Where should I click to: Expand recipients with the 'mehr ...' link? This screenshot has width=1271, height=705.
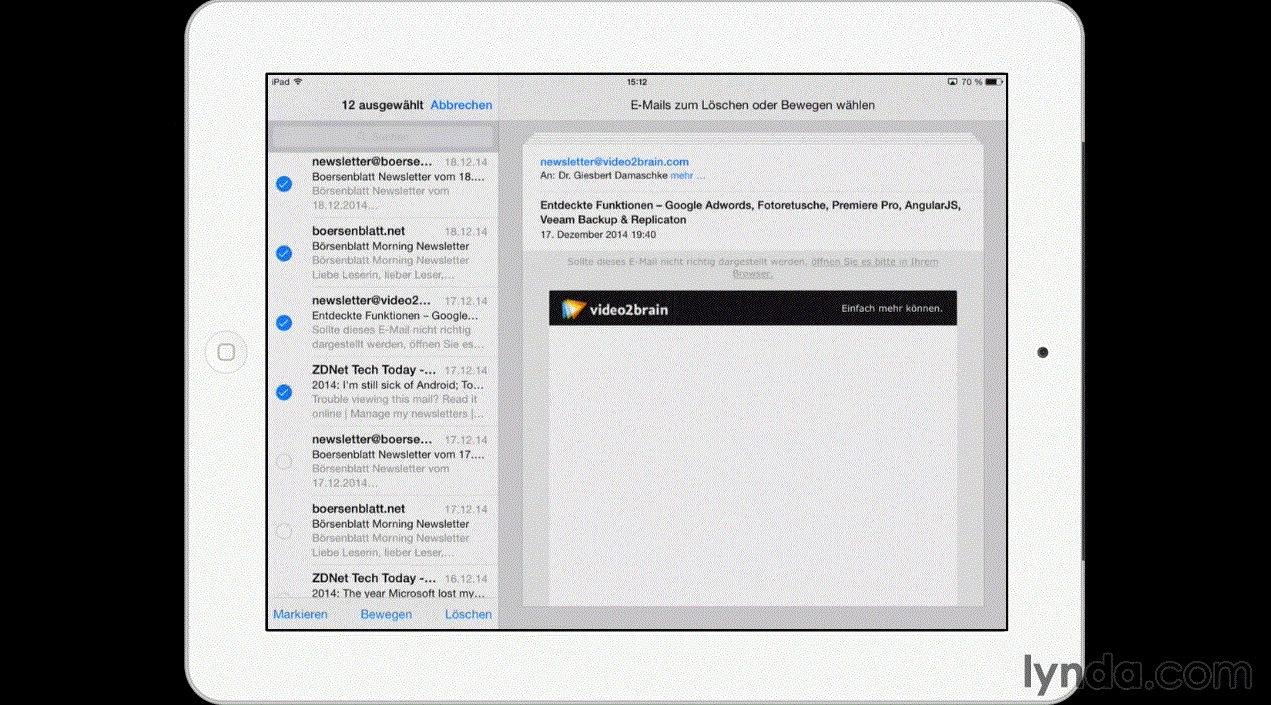(688, 175)
